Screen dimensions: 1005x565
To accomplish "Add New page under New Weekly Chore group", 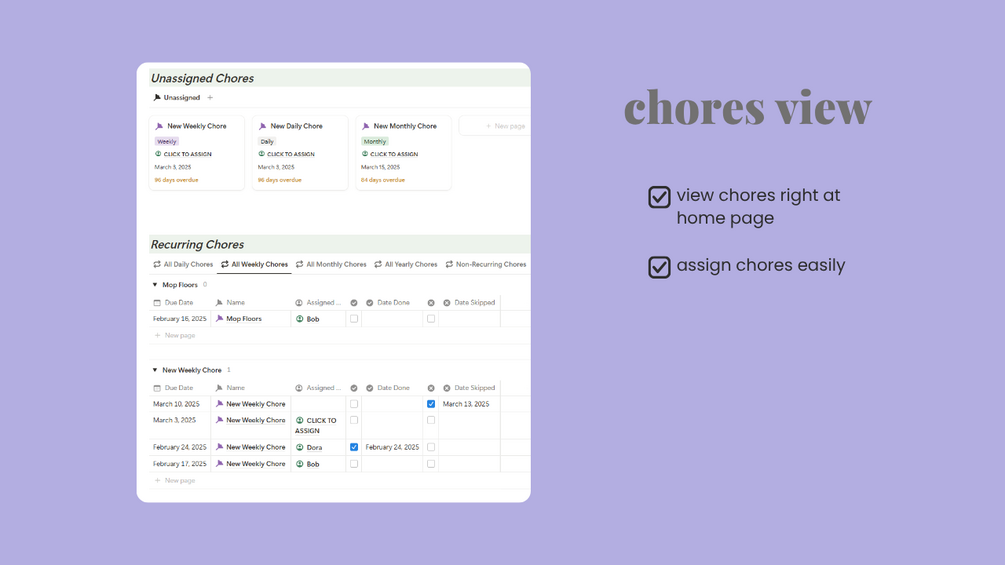I will [x=174, y=480].
